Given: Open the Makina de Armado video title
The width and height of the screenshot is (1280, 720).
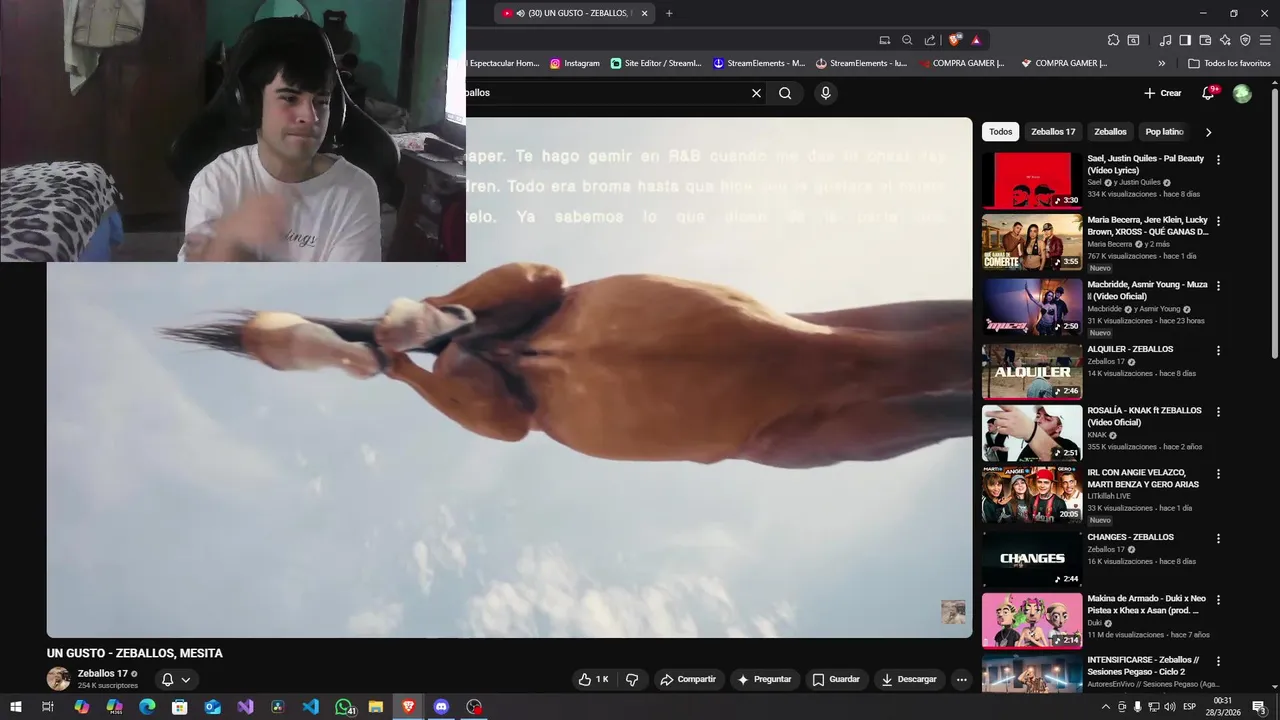Looking at the screenshot, I should [x=1147, y=604].
